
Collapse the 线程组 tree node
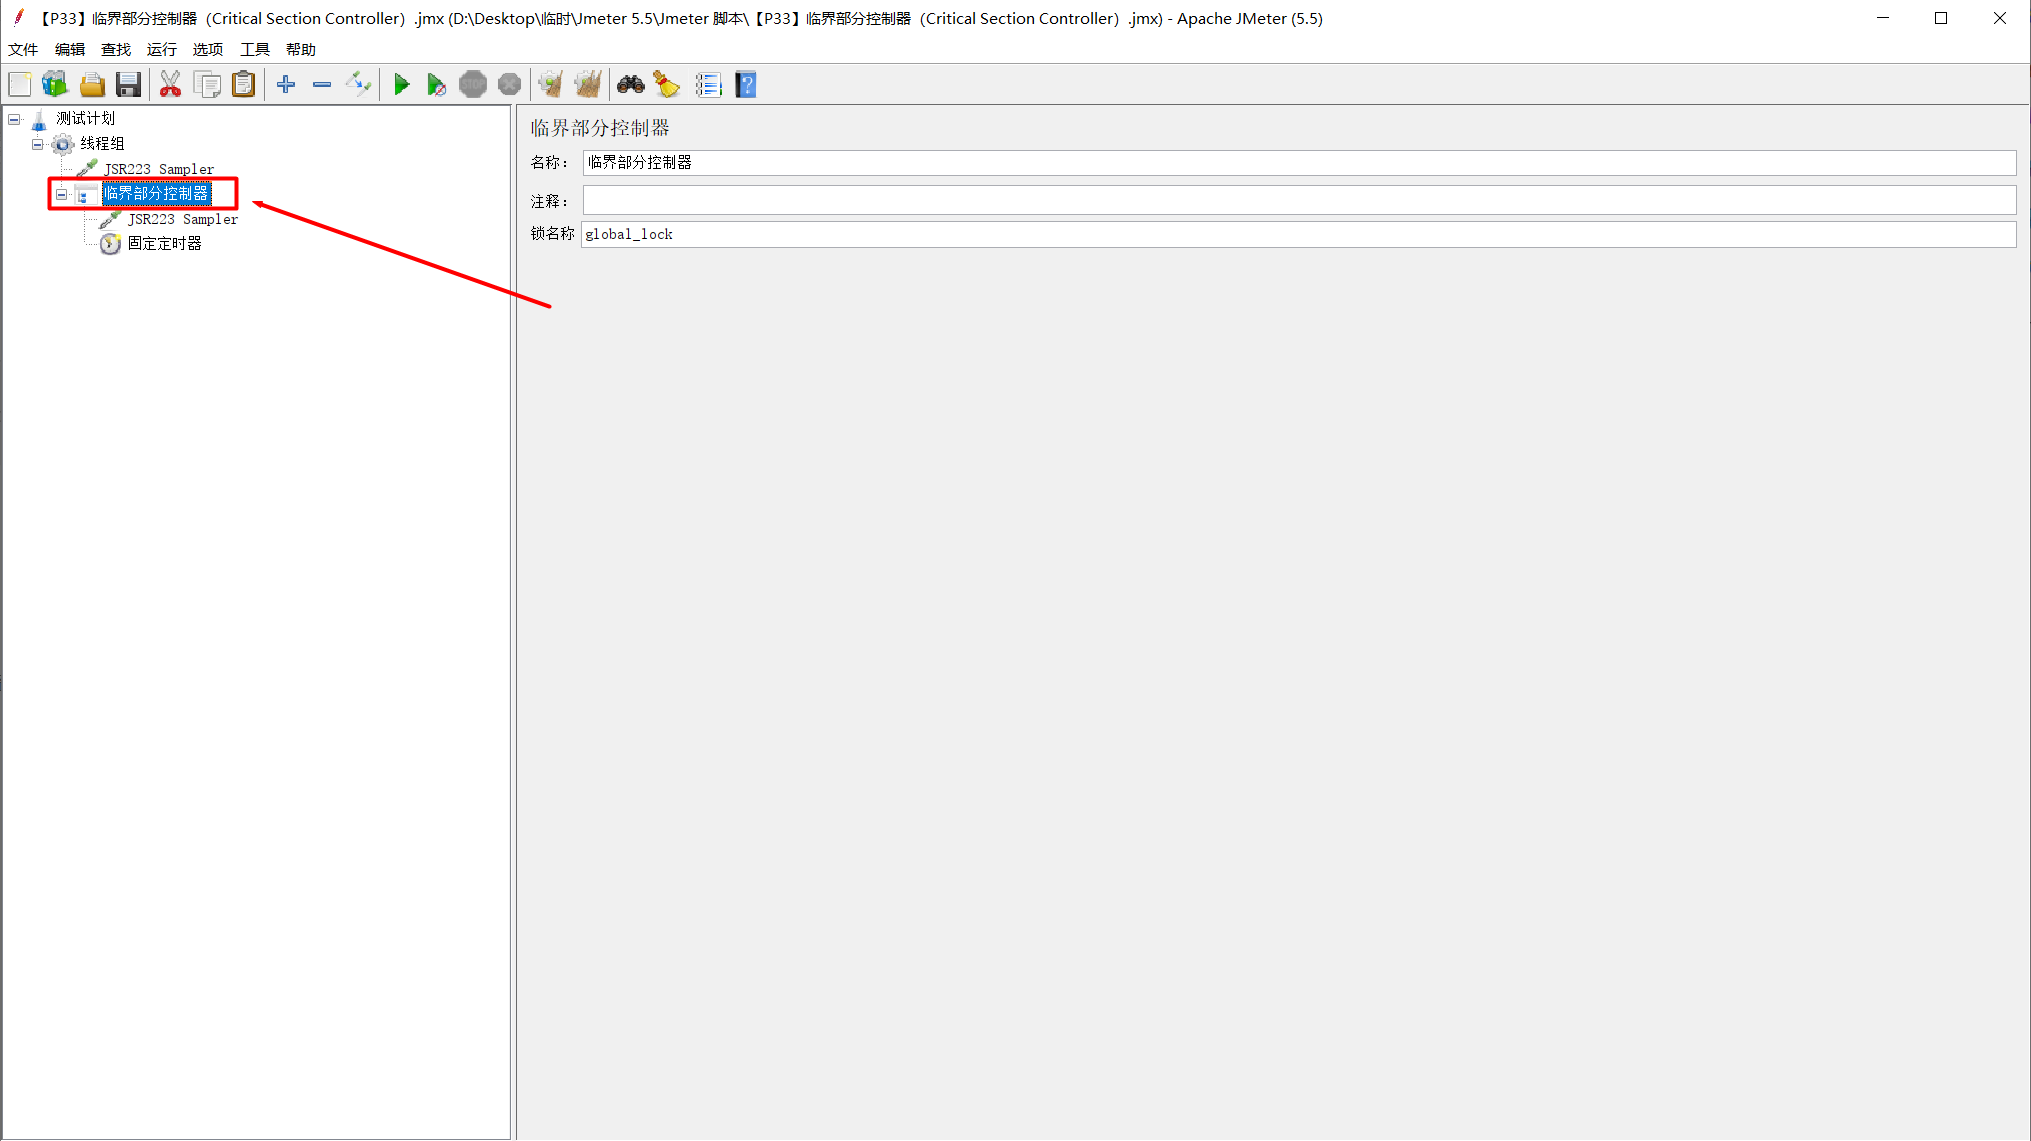click(x=38, y=144)
